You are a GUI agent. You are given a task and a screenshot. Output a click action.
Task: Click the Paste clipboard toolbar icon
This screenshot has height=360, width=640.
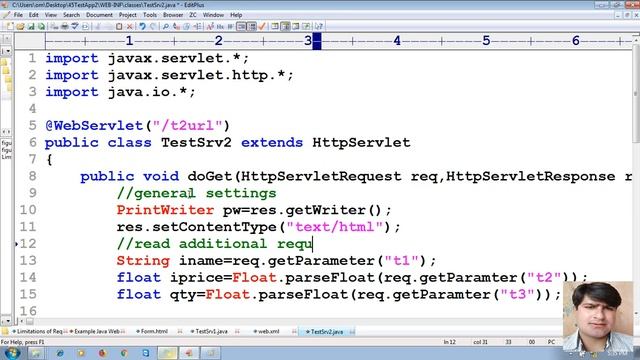point(119,27)
